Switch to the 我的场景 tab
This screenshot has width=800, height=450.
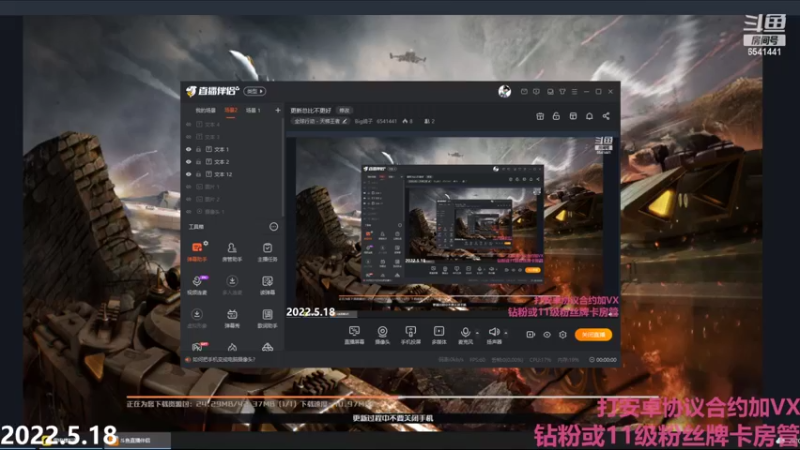coord(205,110)
